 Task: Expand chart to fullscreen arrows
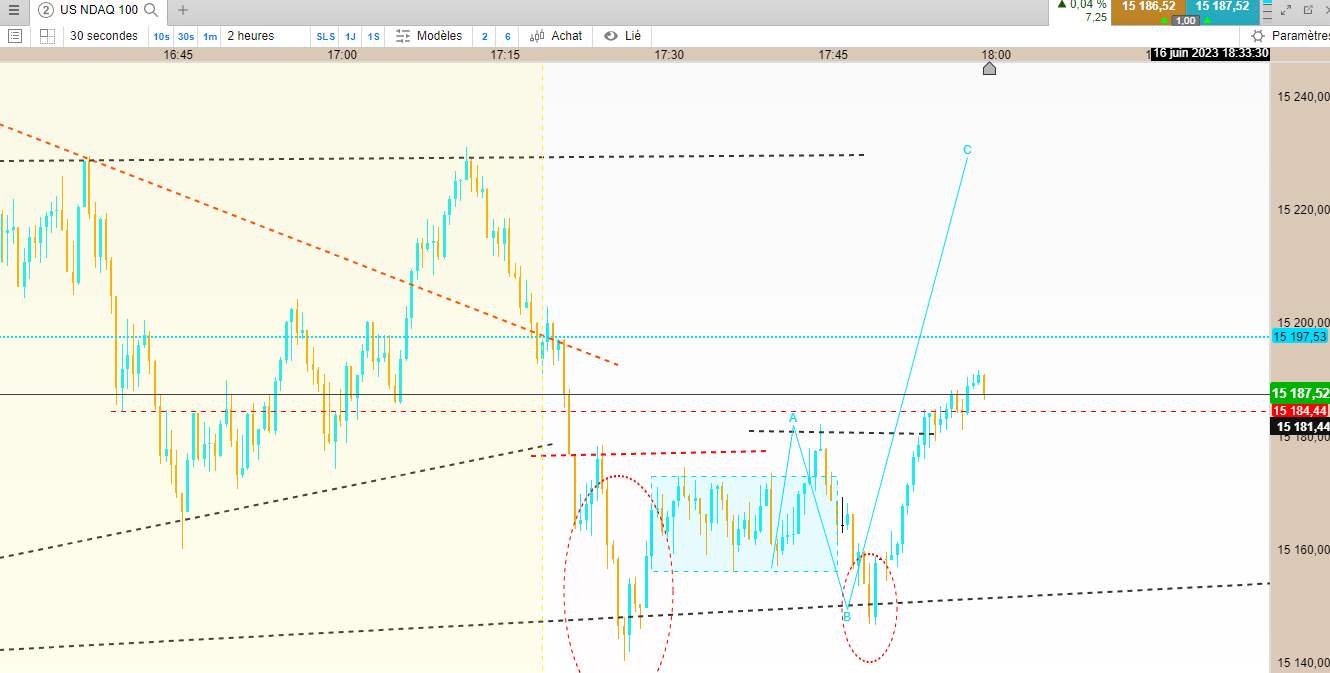pos(1286,10)
